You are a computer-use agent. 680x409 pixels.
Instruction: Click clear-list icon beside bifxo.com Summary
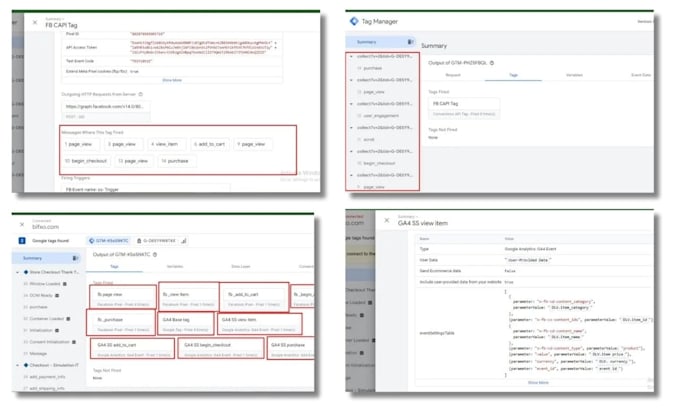point(75,258)
